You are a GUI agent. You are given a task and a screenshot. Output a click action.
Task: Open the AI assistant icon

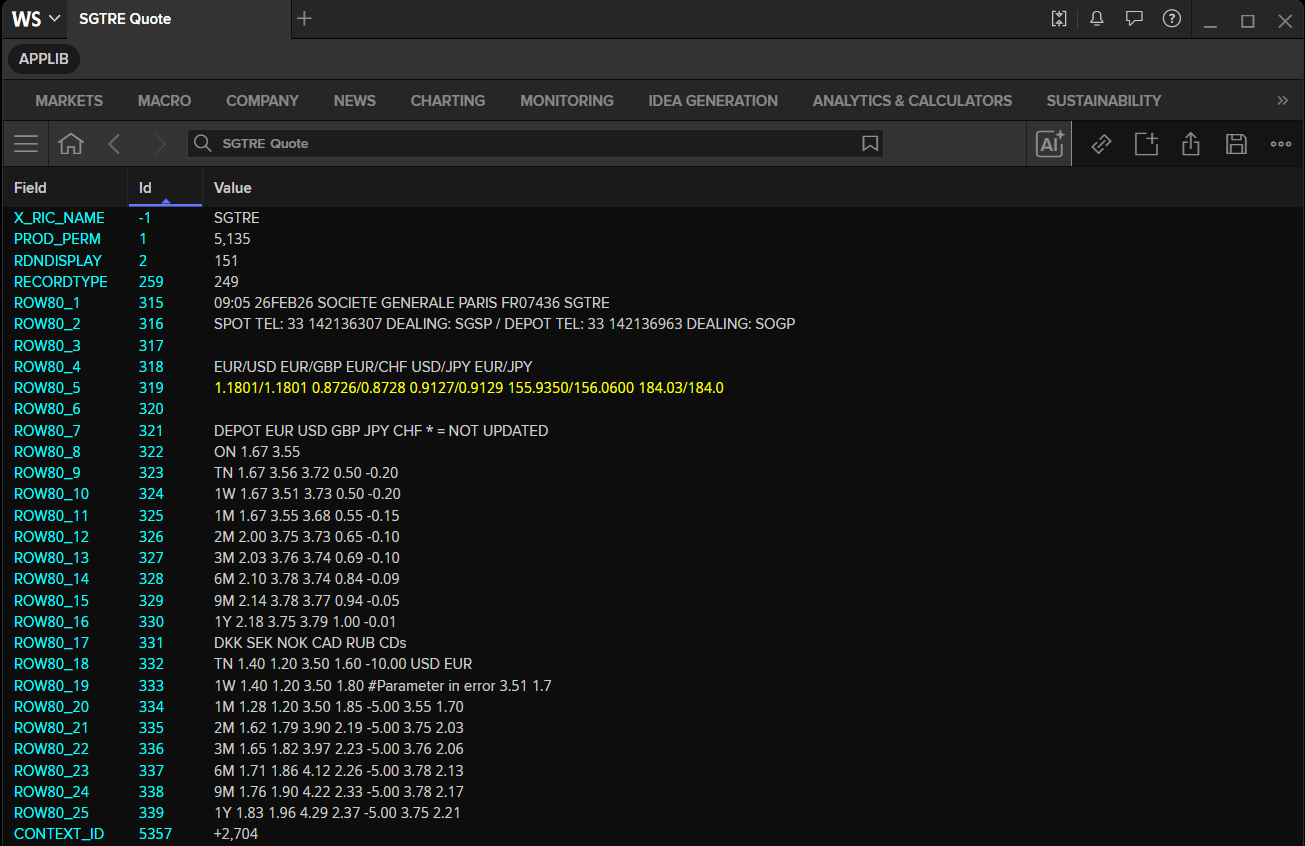point(1050,144)
